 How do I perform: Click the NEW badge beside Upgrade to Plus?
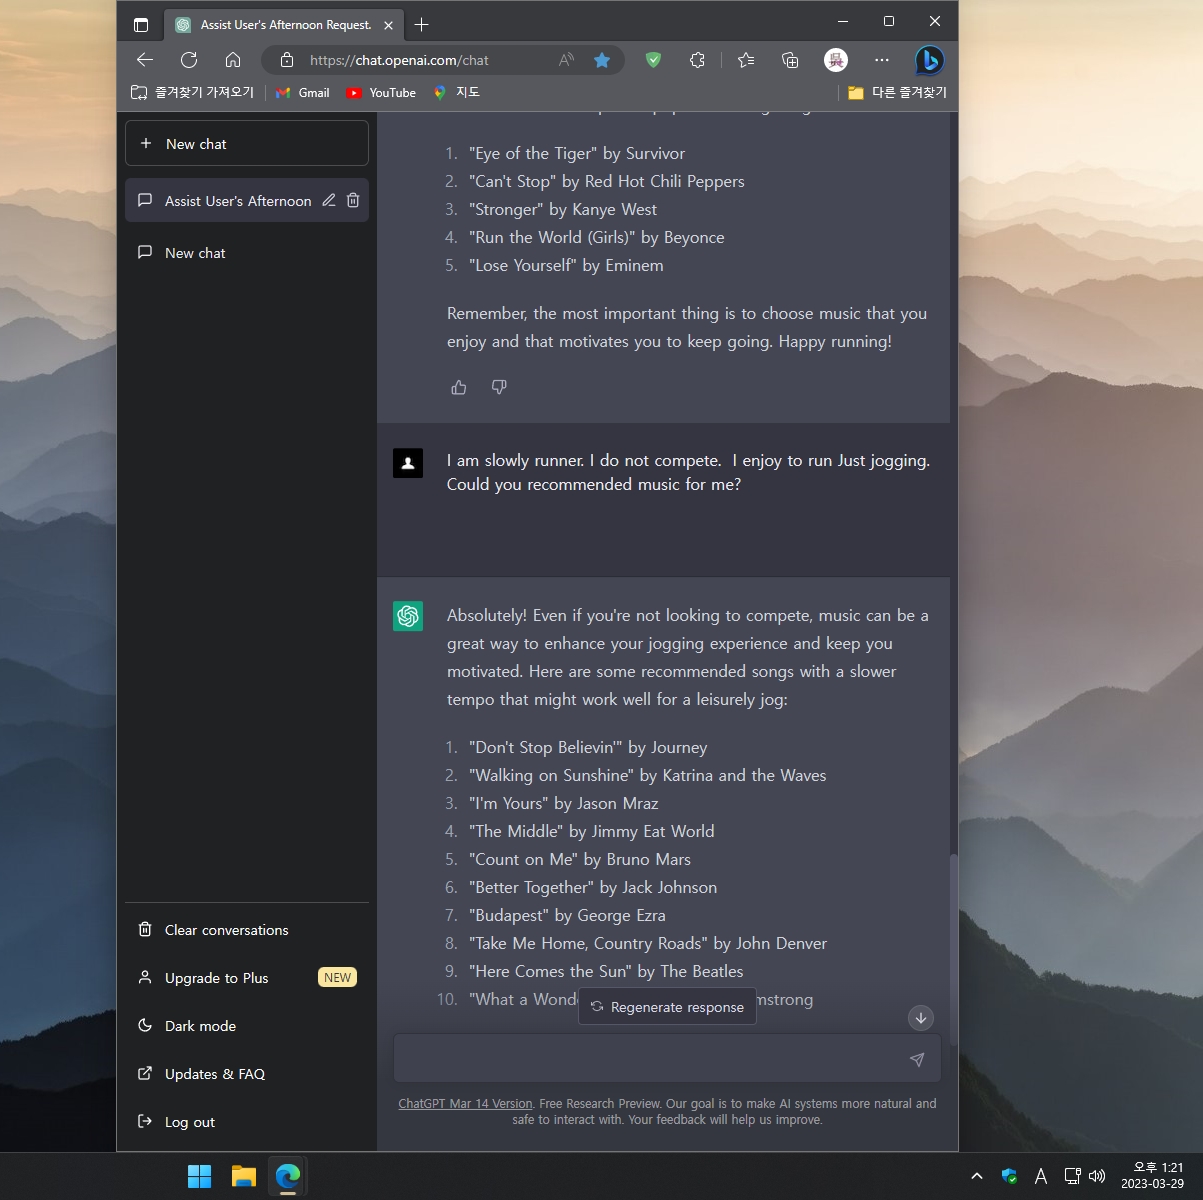point(338,978)
